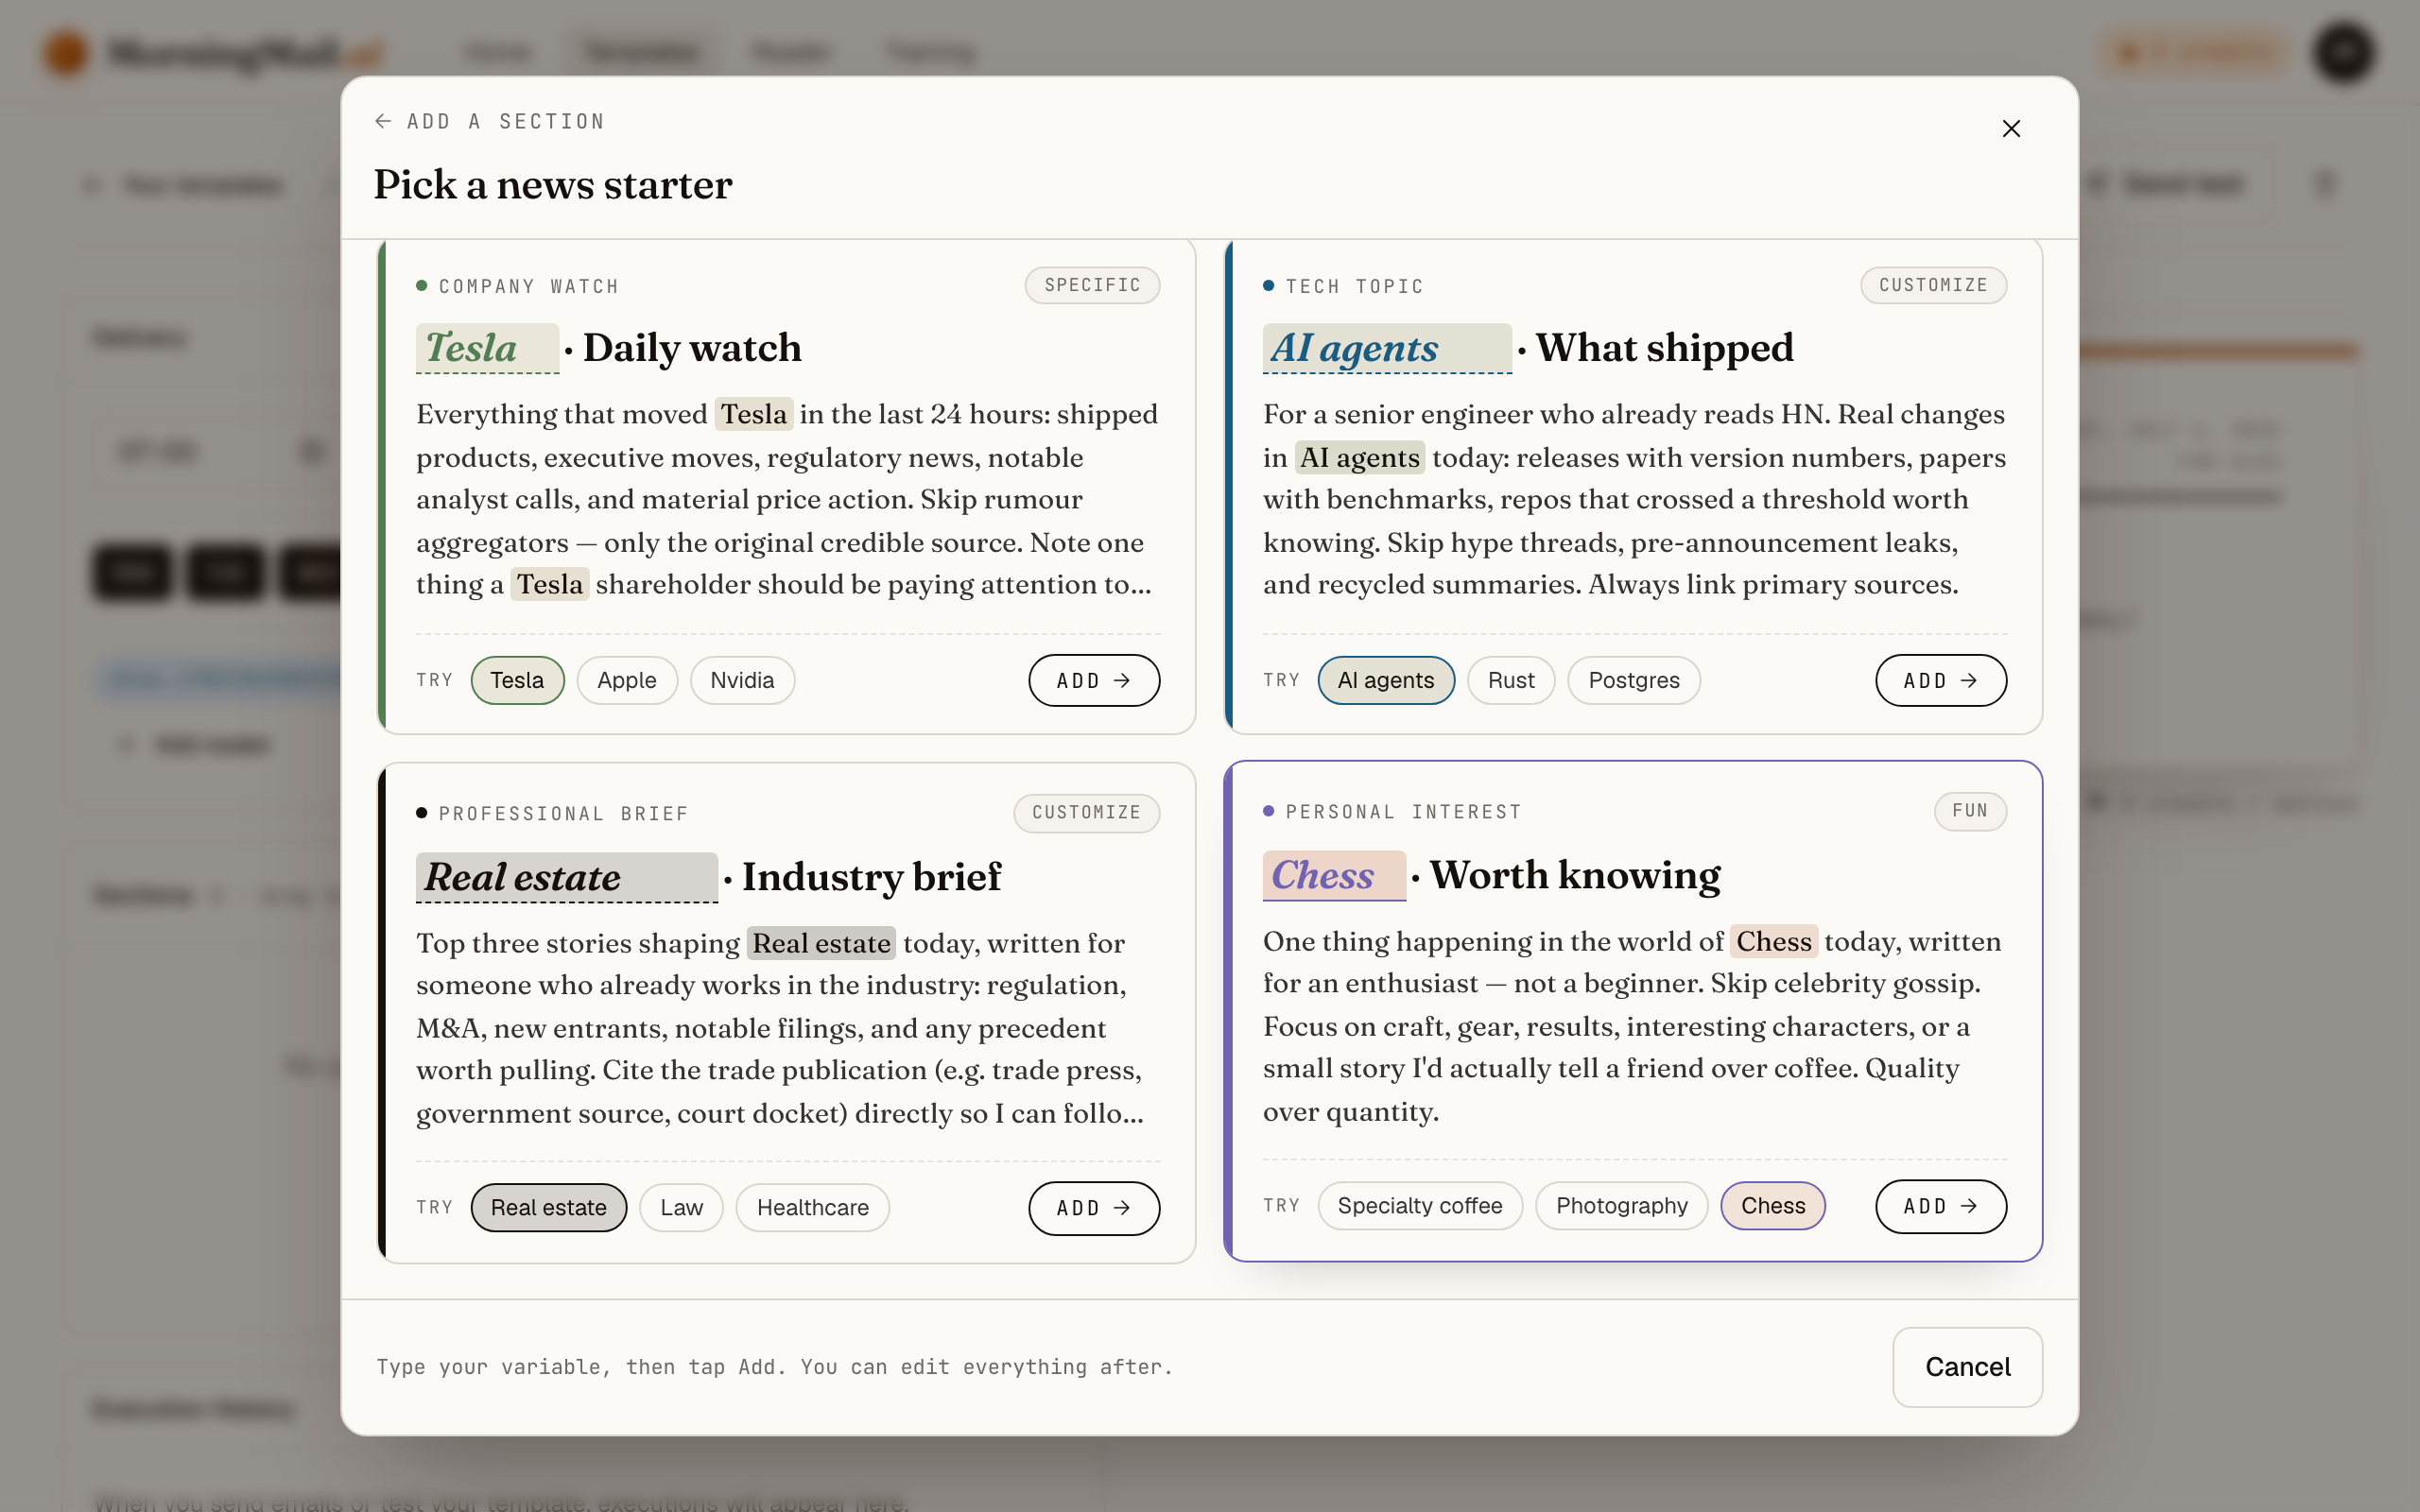Click the TECH TOPIC category label
Viewport: 2420px width, 1512px height.
pyautogui.click(x=1354, y=286)
